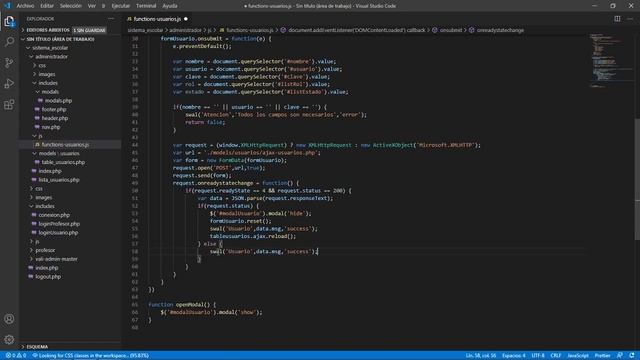Click the JS icon of functions-usuarios.js
Image resolution: width=640 pixels, height=360 pixels.
pyautogui.click(x=37, y=144)
